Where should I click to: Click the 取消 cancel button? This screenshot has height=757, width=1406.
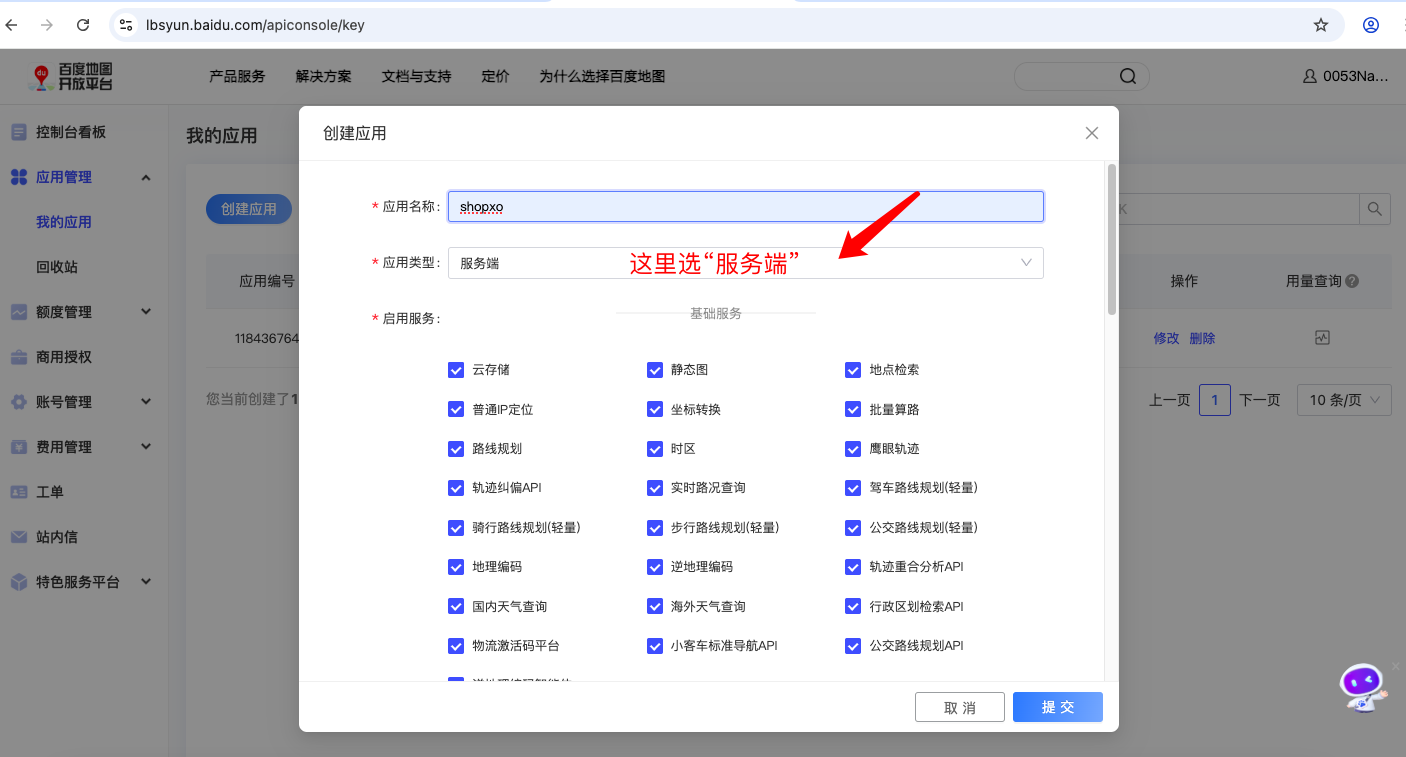[x=960, y=707]
